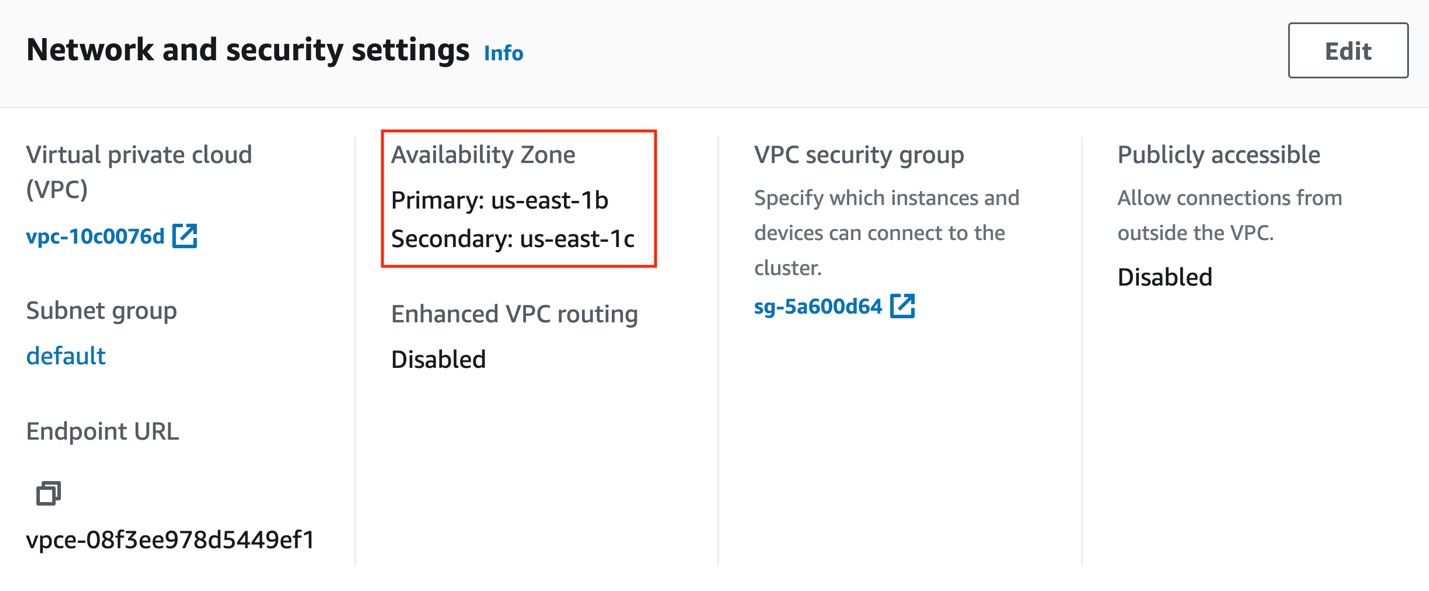Screen dimensions: 1429x591
Task: Open the default subnet group link
Action: (x=66, y=356)
